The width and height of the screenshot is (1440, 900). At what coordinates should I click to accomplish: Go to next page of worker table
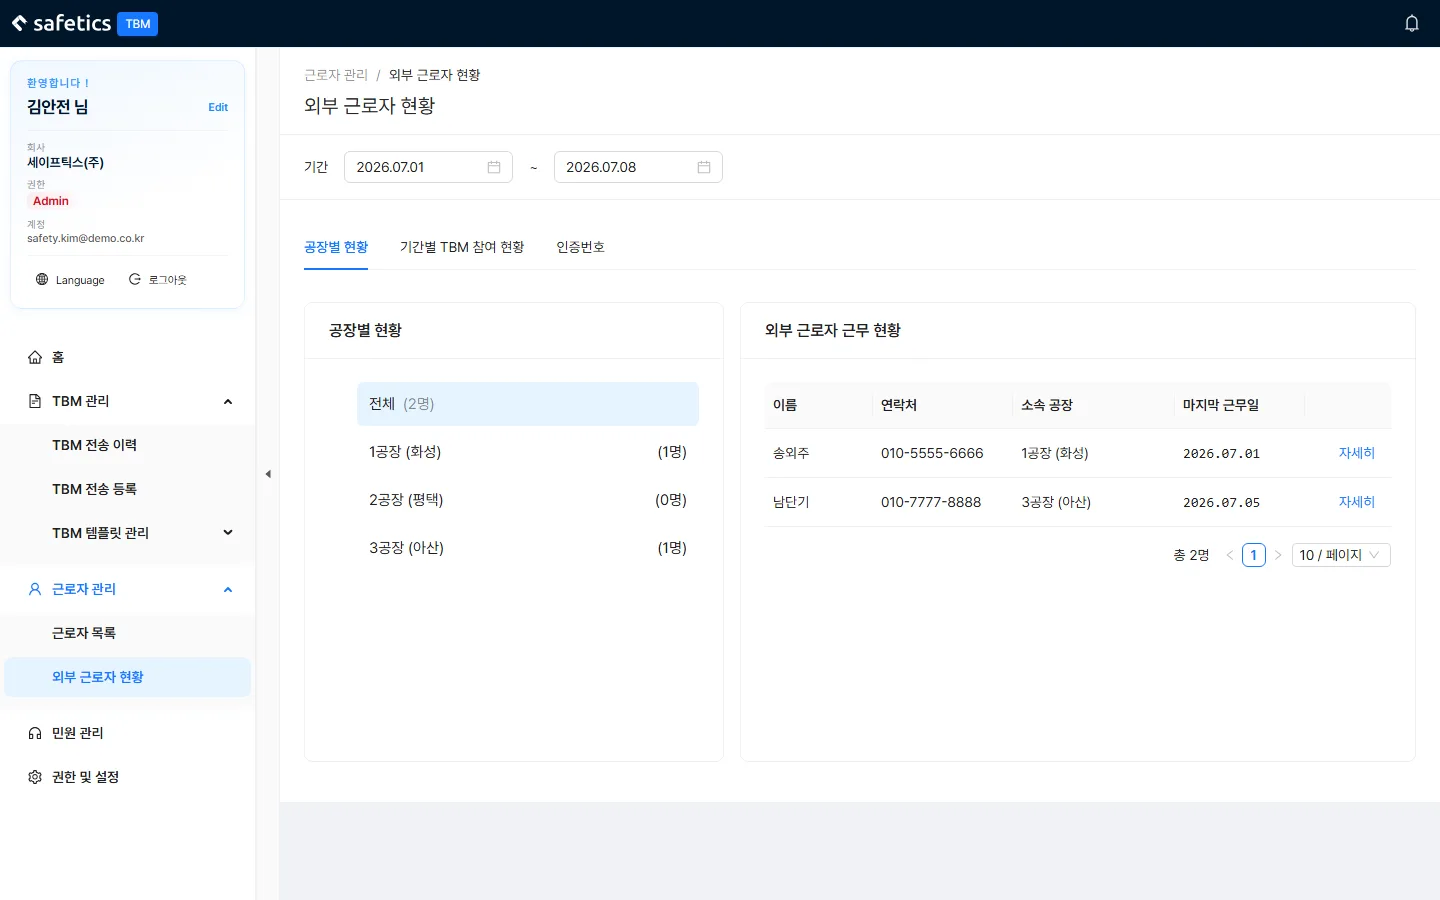1278,555
